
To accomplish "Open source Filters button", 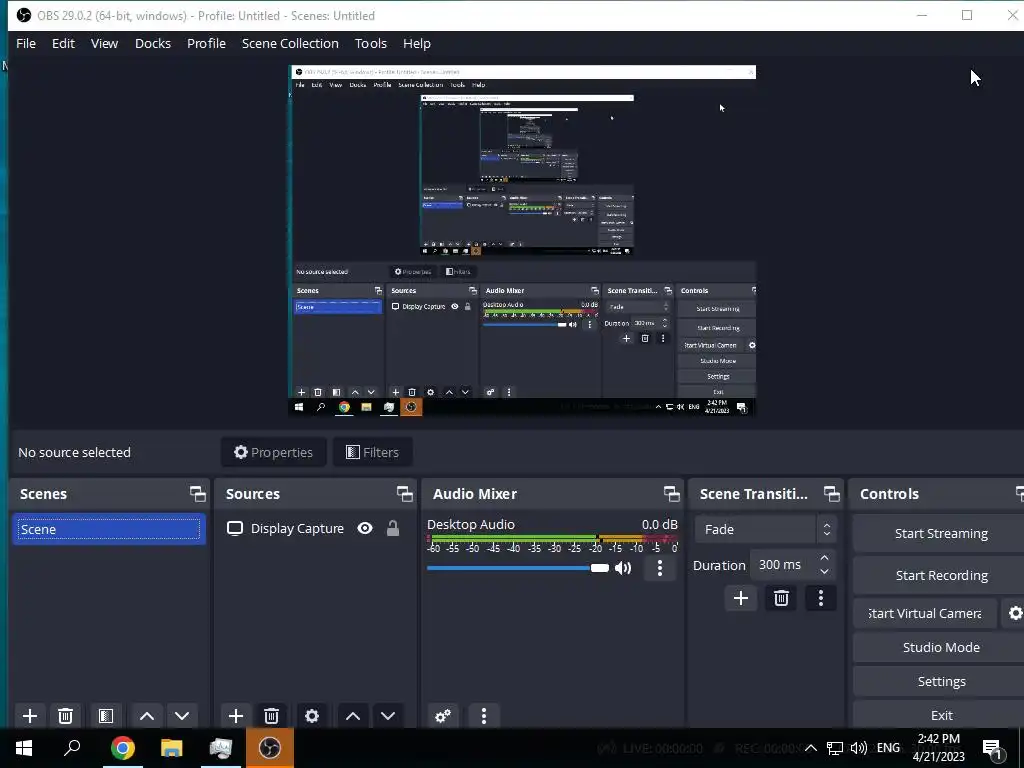I will tap(372, 453).
